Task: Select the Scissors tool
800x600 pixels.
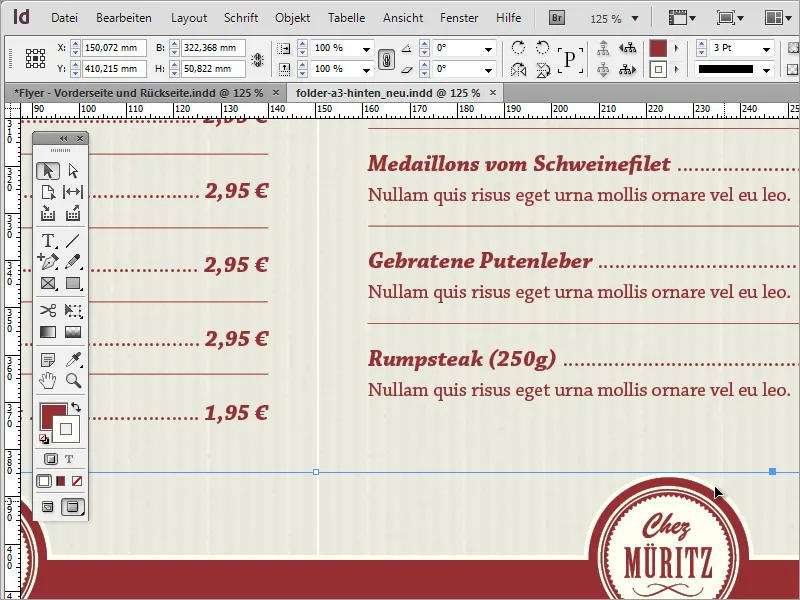Action: click(x=48, y=310)
